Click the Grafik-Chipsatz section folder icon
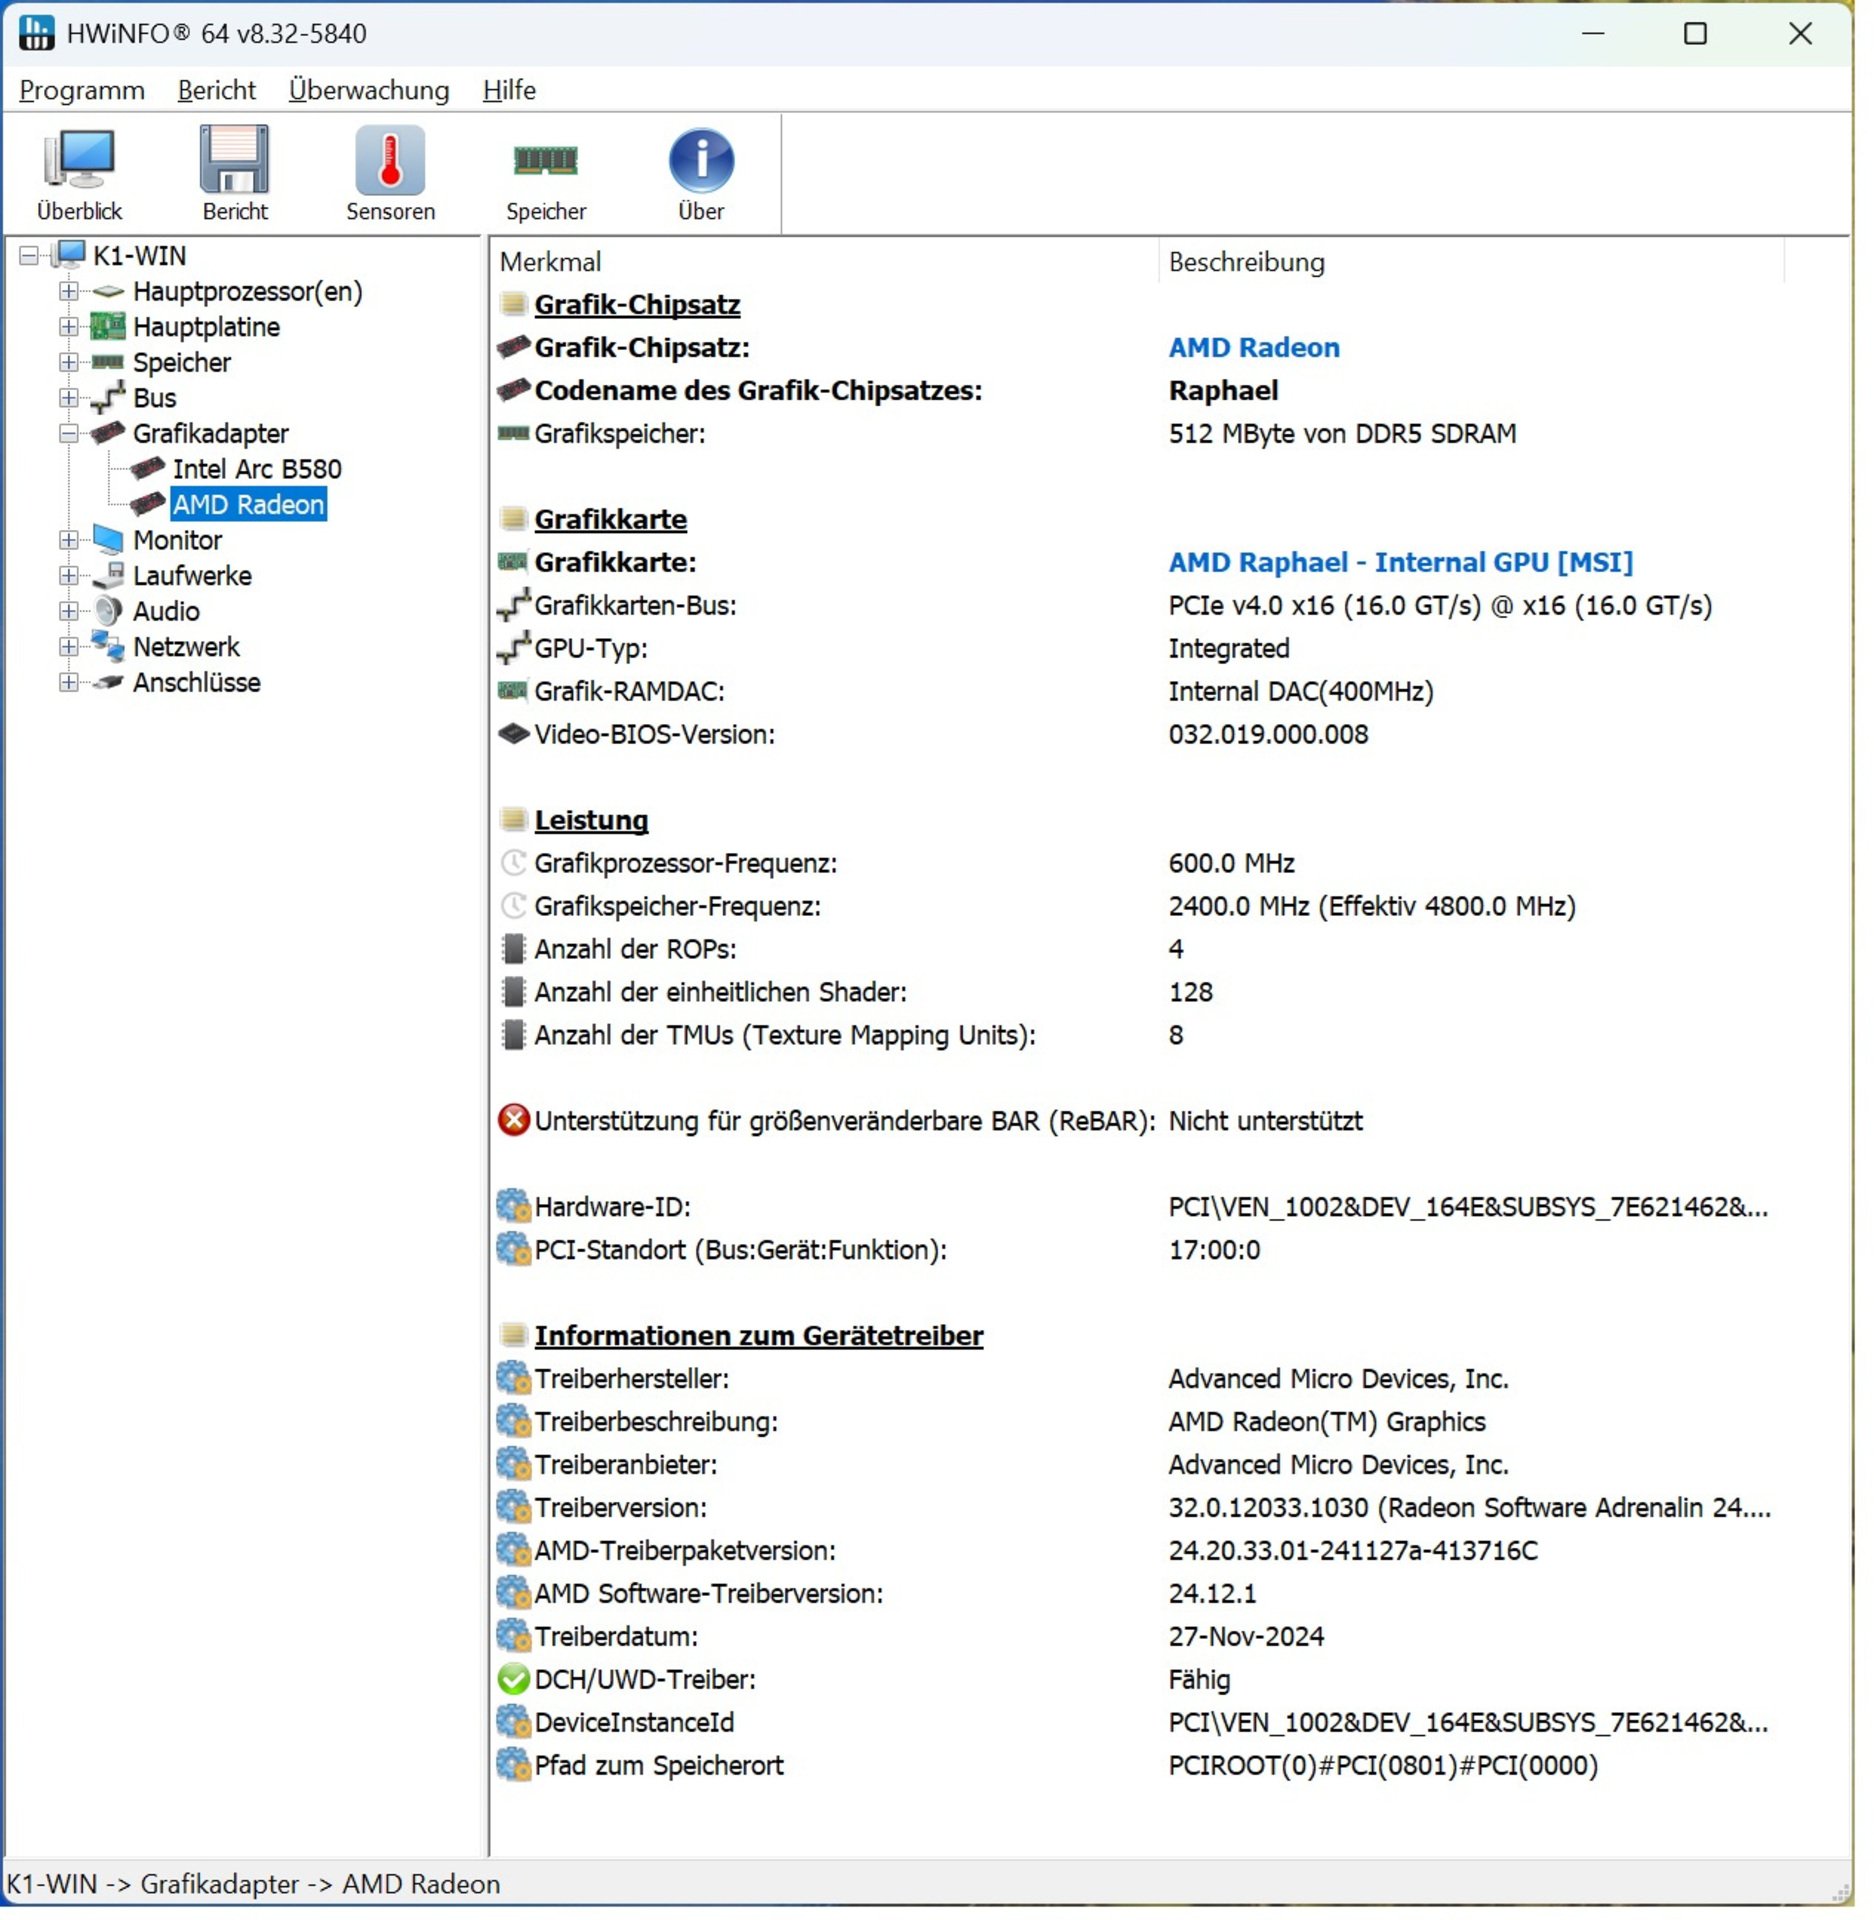The image size is (1874, 1920). (x=514, y=305)
